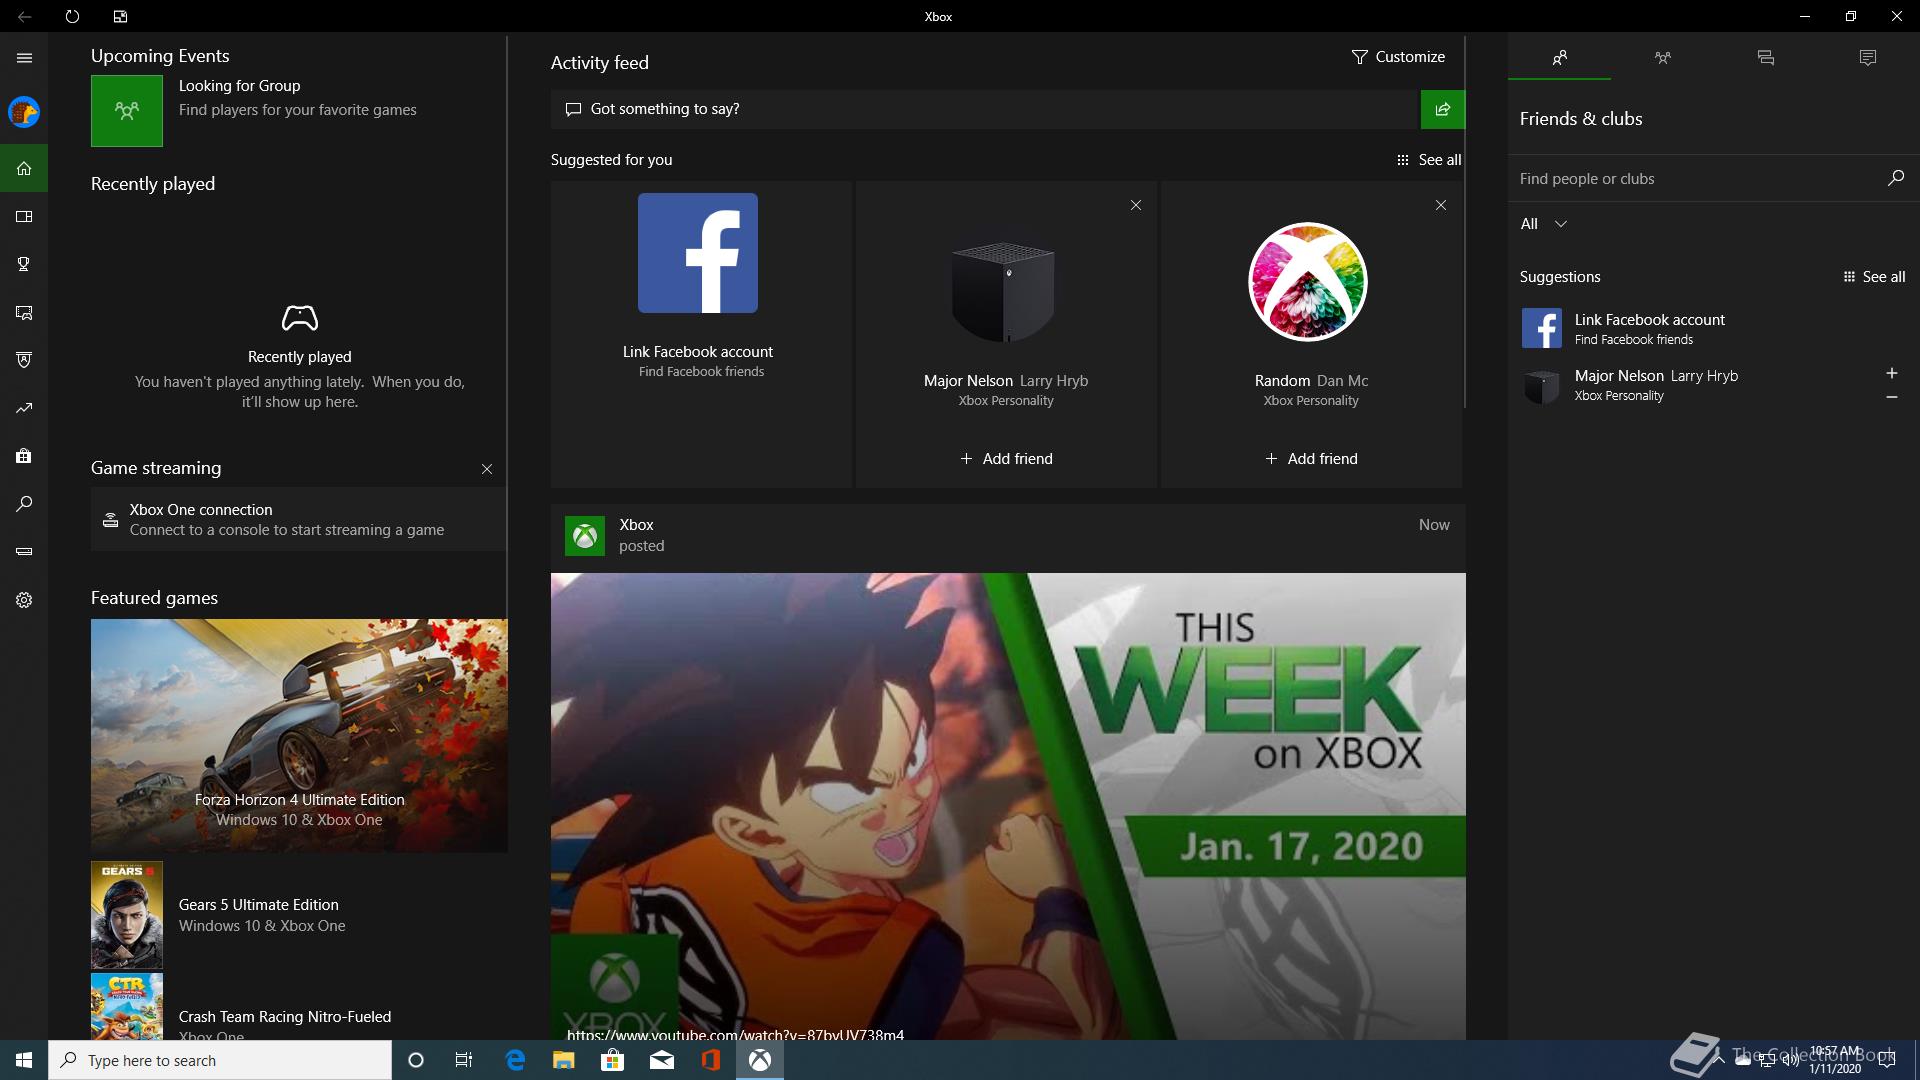Click See all in Friends panel Suggestions
Image resolution: width=1920 pixels, height=1080 pixels.
point(1873,277)
